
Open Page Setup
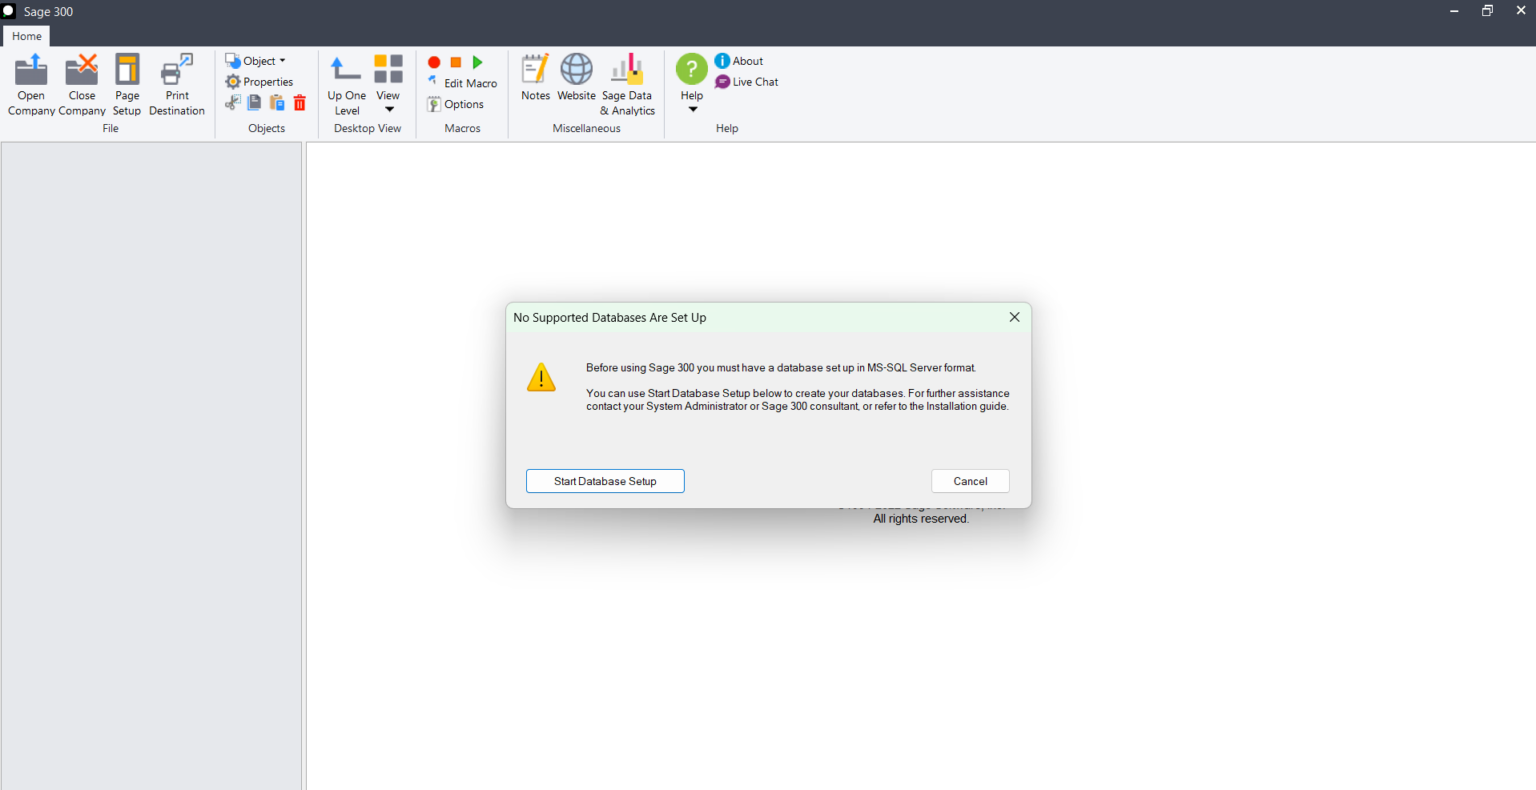tap(127, 85)
